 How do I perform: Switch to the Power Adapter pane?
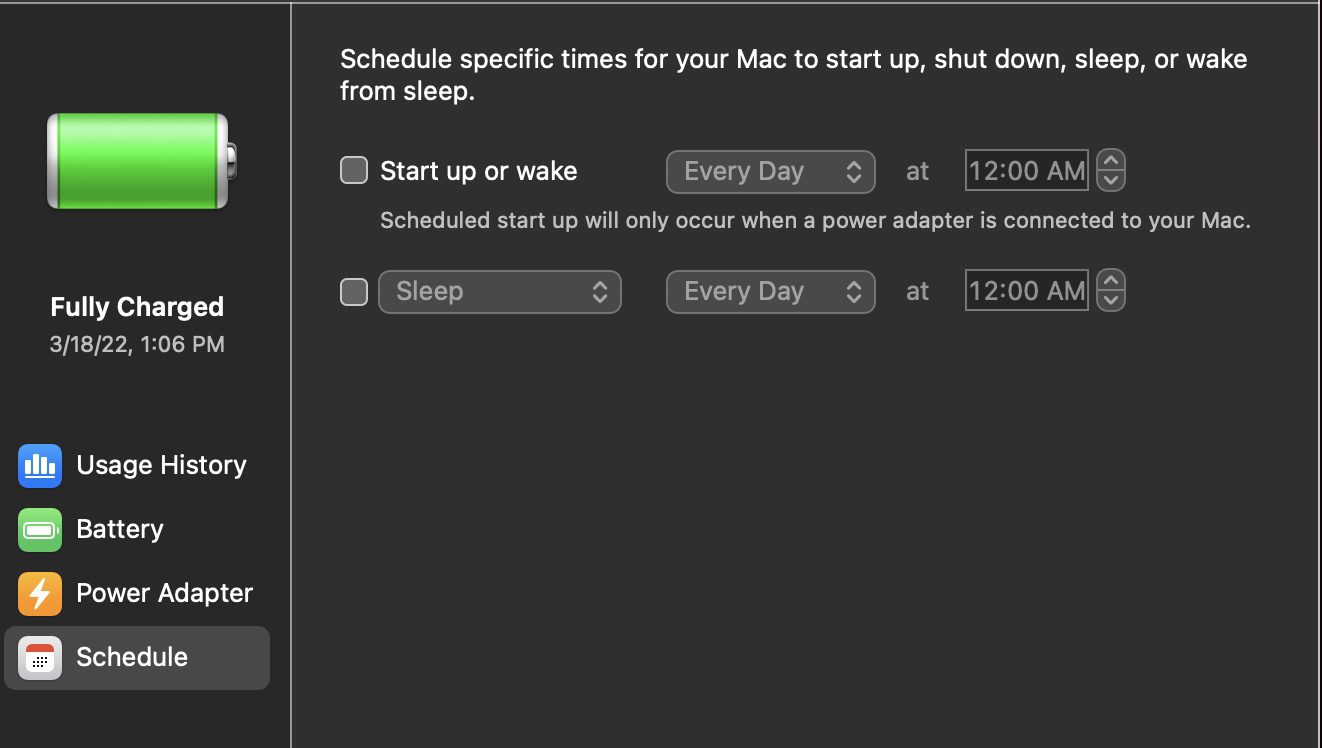pyautogui.click(x=164, y=594)
